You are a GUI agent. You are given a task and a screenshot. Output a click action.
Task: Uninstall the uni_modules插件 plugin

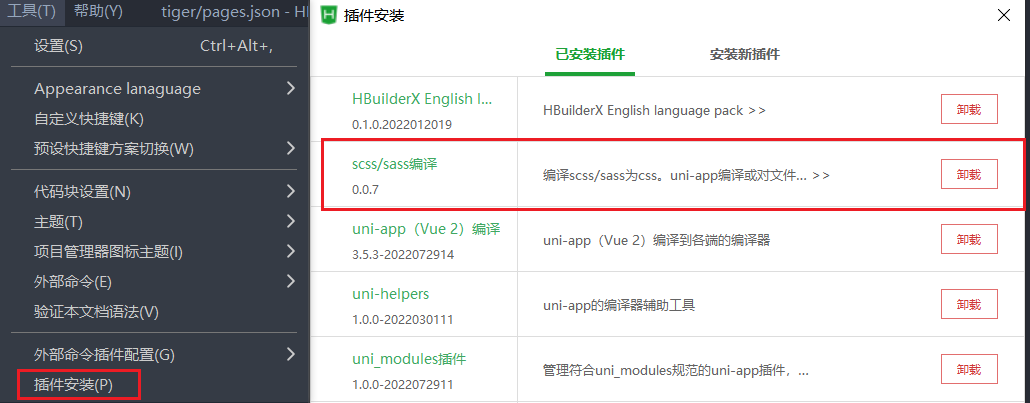tap(969, 369)
